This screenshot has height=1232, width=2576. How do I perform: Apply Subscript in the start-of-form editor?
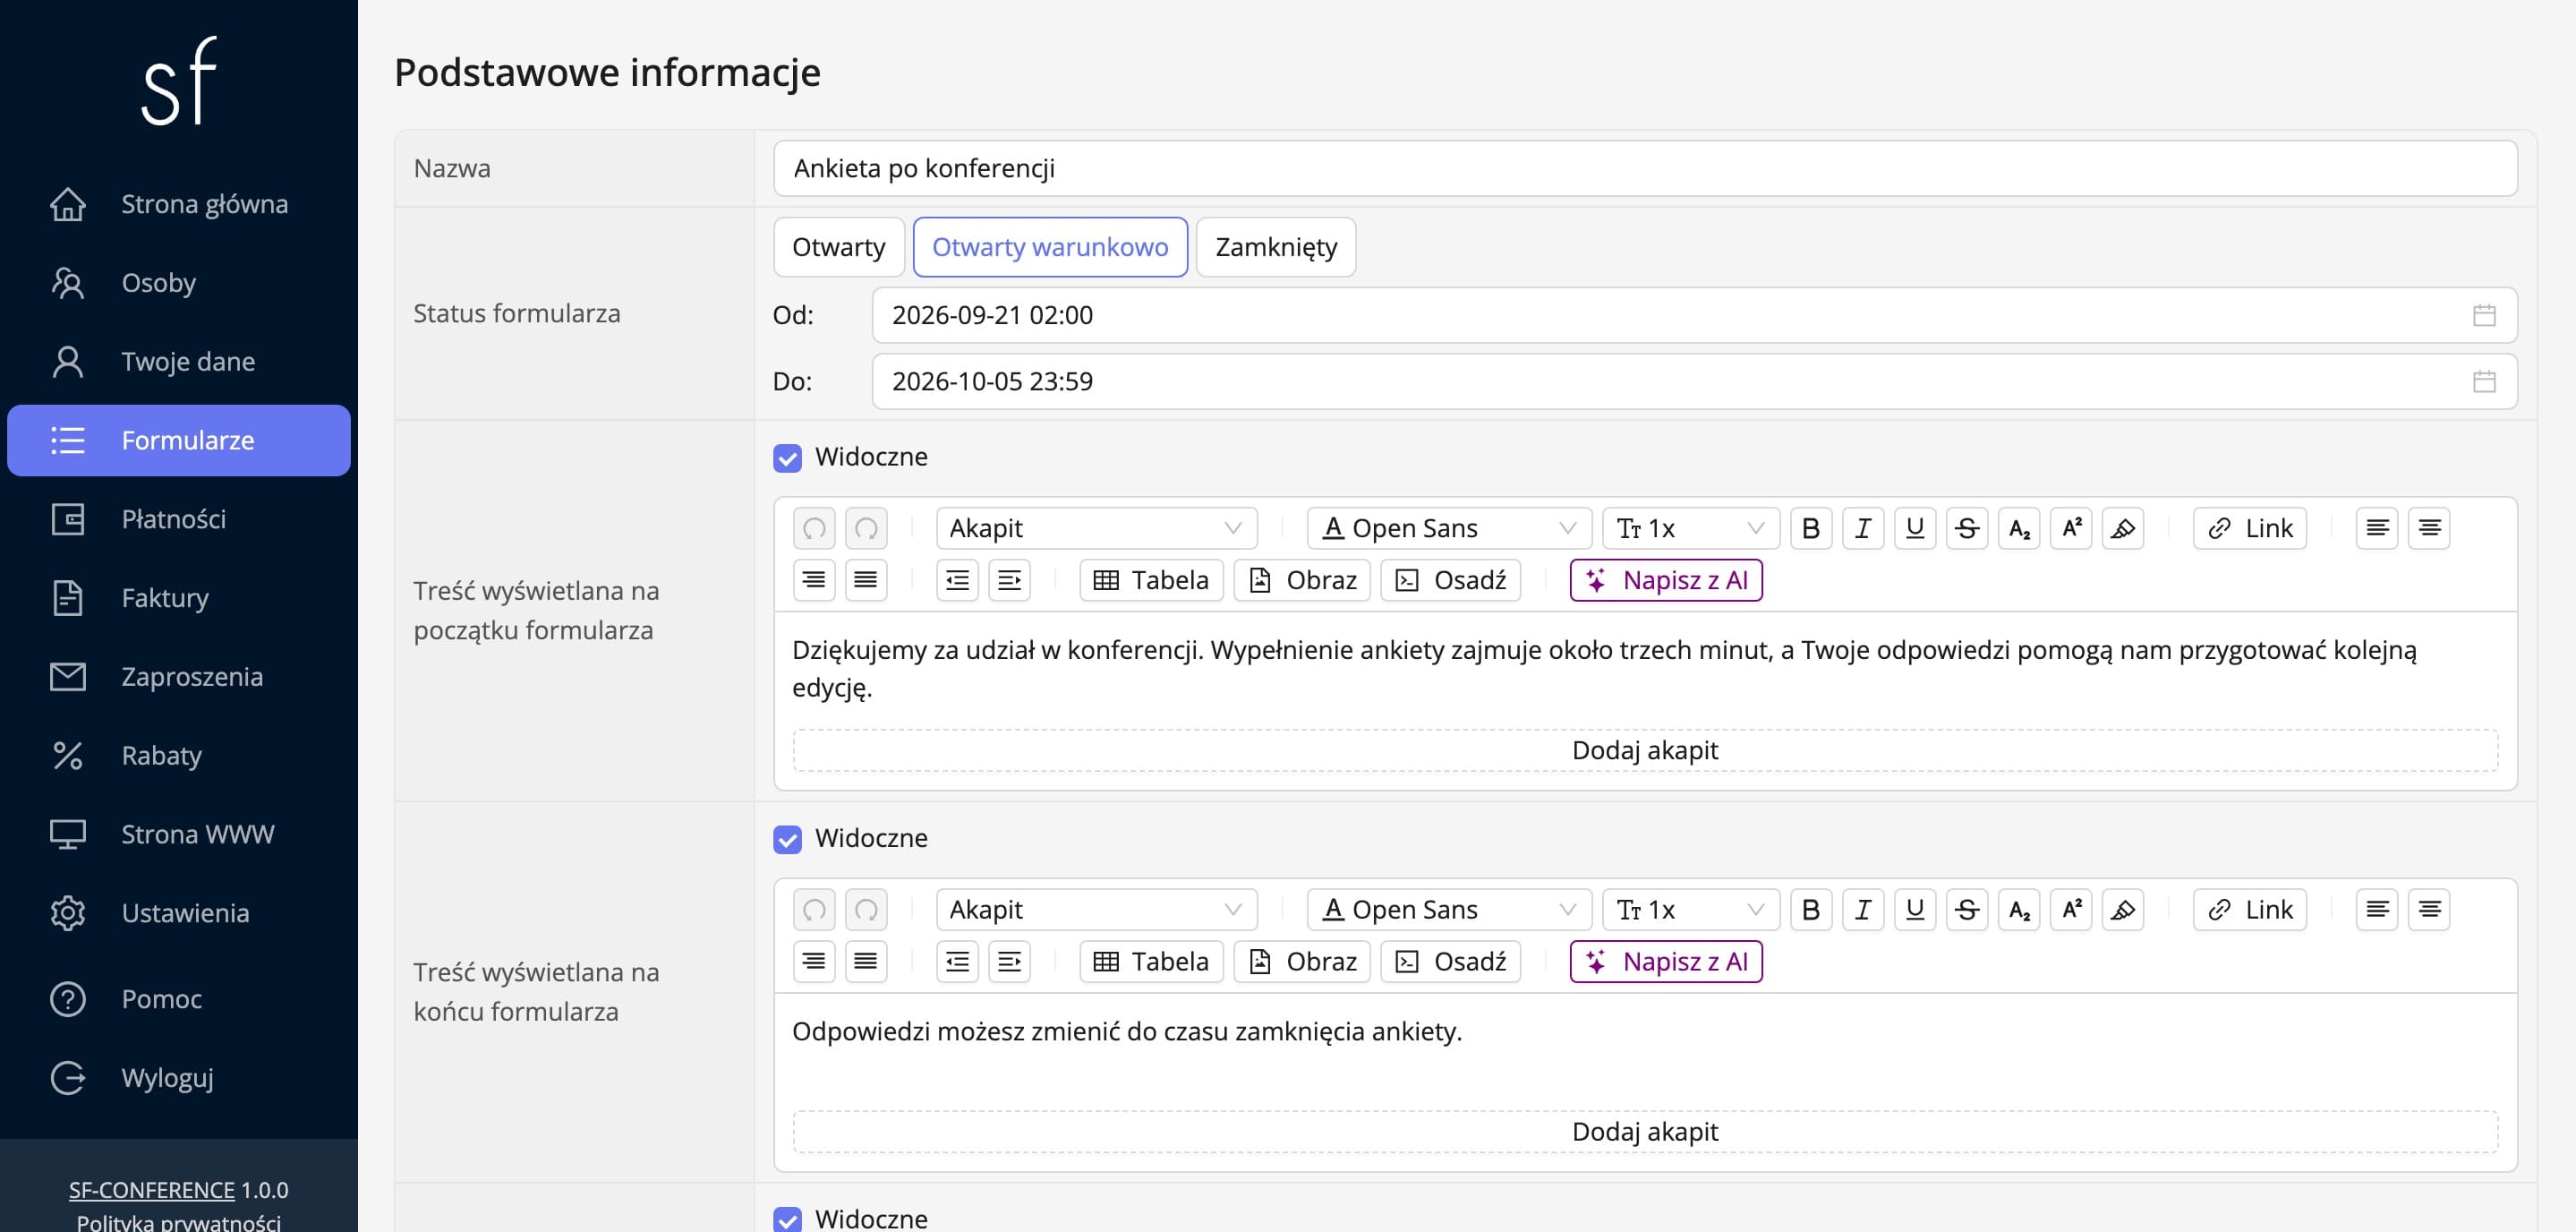2019,528
